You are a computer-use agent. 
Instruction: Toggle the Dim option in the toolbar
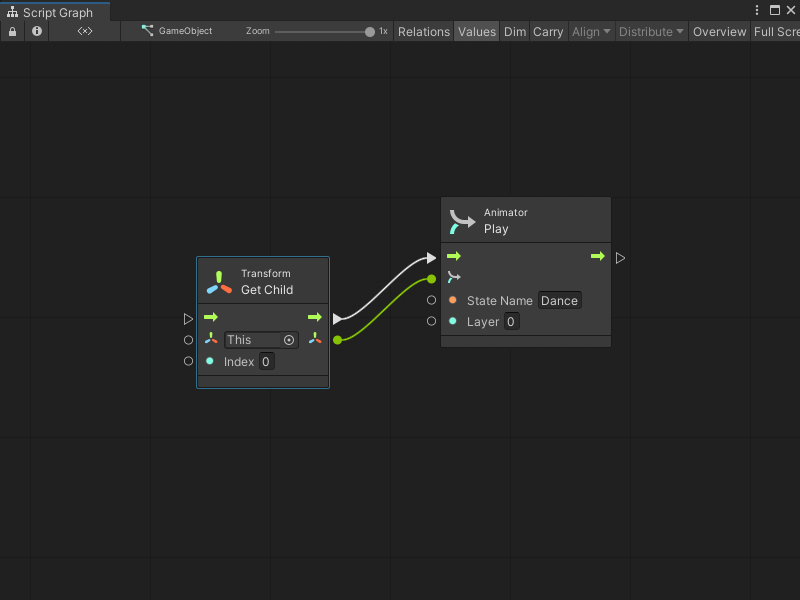tap(515, 31)
